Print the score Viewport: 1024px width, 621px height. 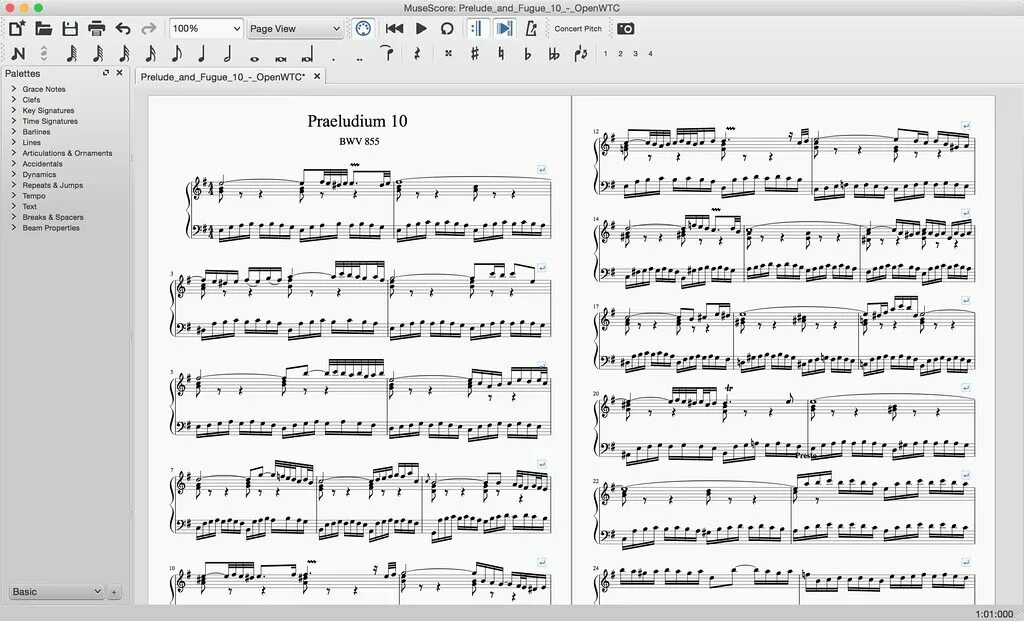click(97, 28)
